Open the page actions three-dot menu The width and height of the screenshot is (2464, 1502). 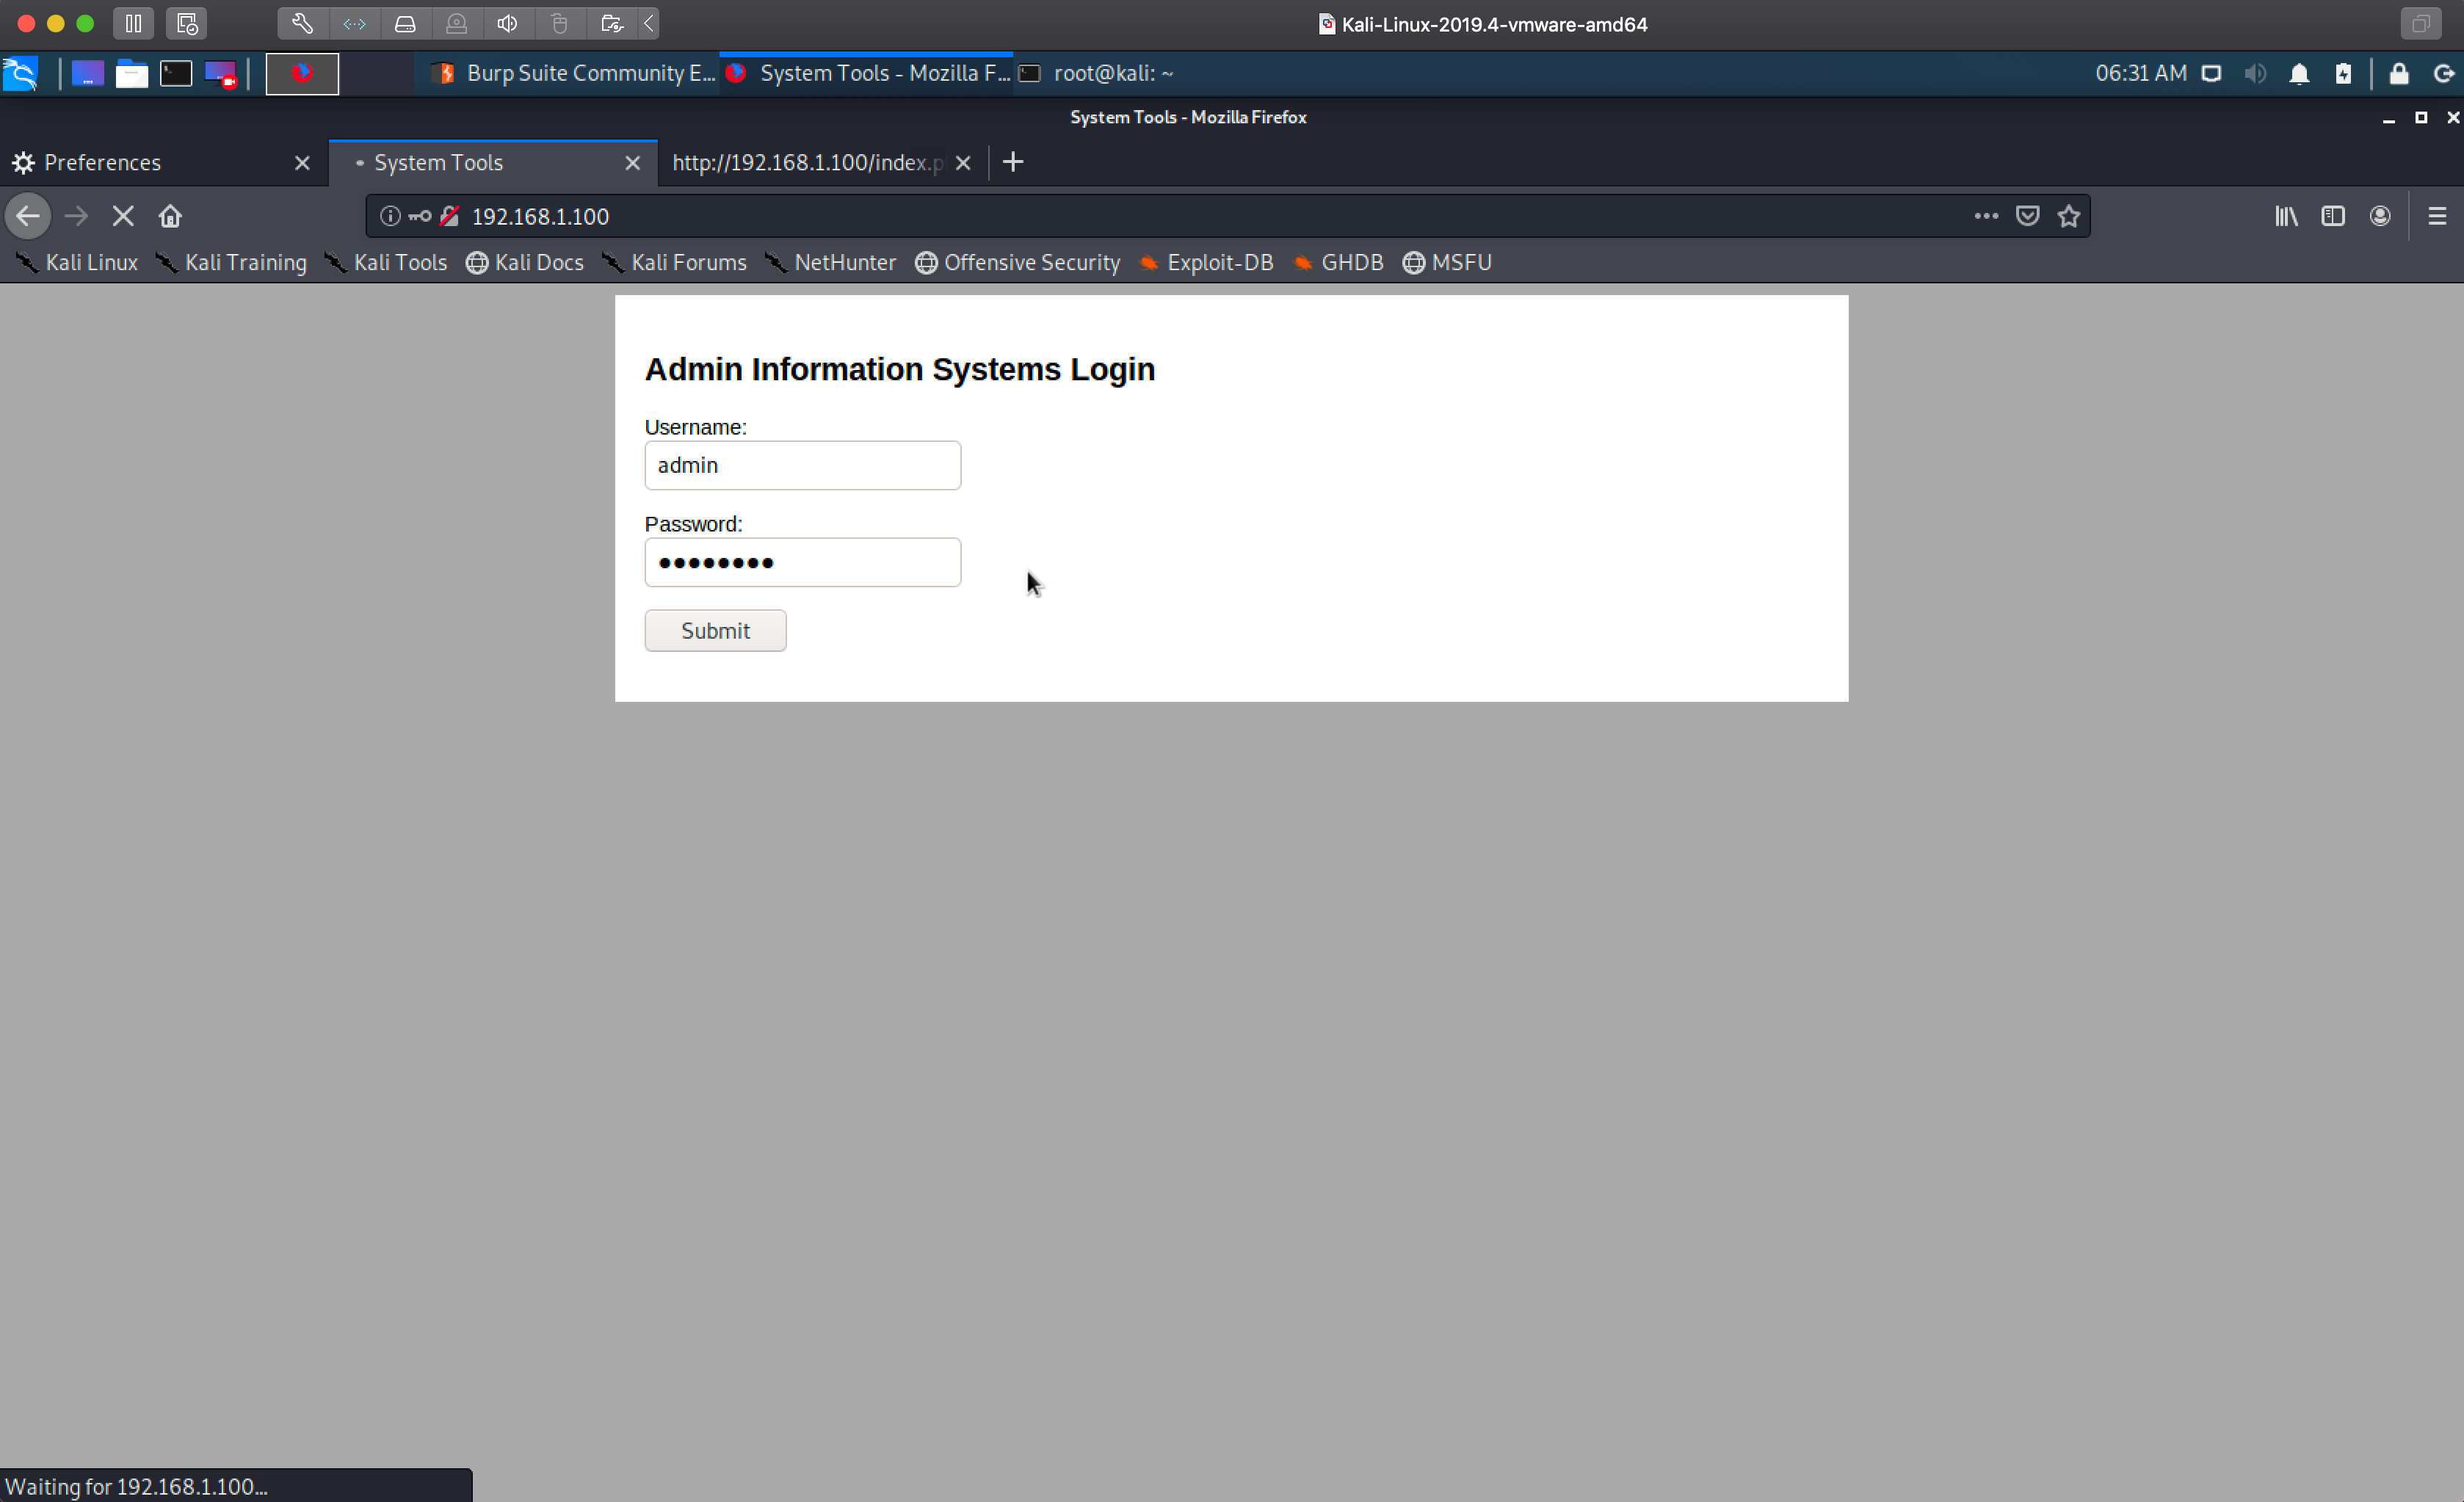1986,216
